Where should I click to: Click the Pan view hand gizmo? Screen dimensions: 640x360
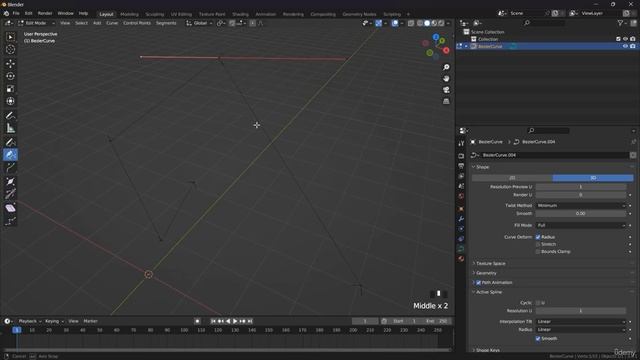[446, 78]
